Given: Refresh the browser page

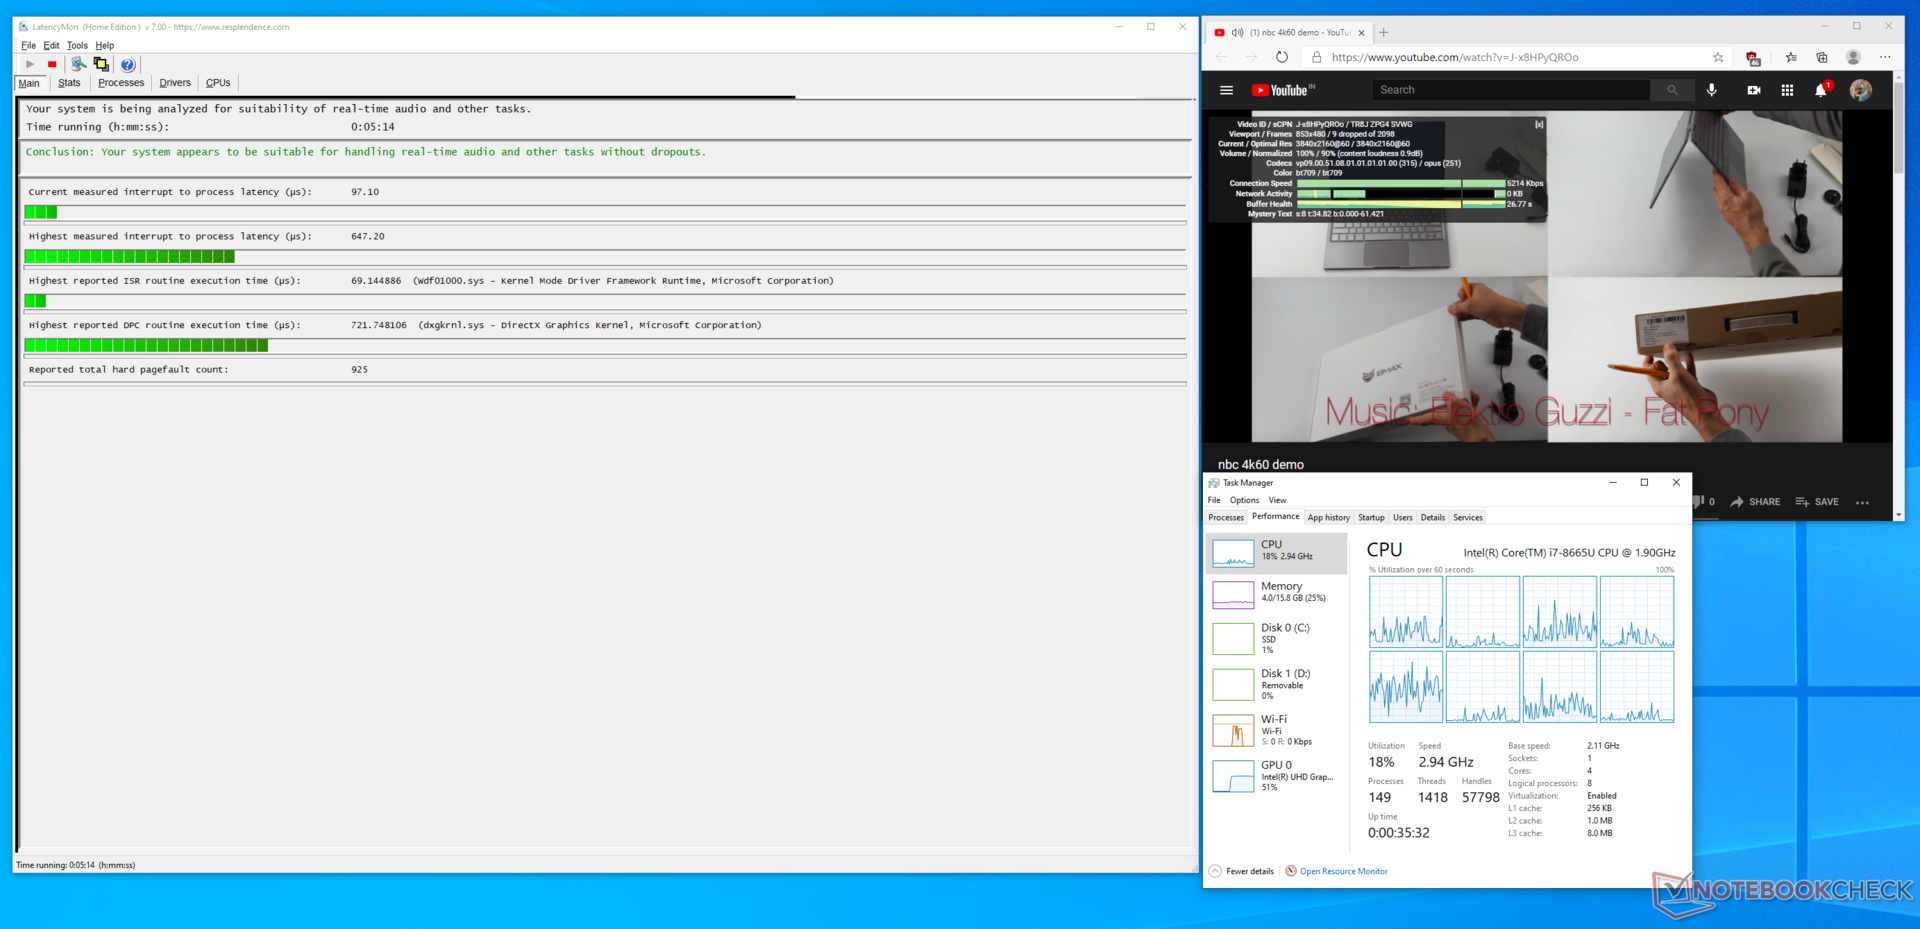Looking at the screenshot, I should pos(1282,57).
